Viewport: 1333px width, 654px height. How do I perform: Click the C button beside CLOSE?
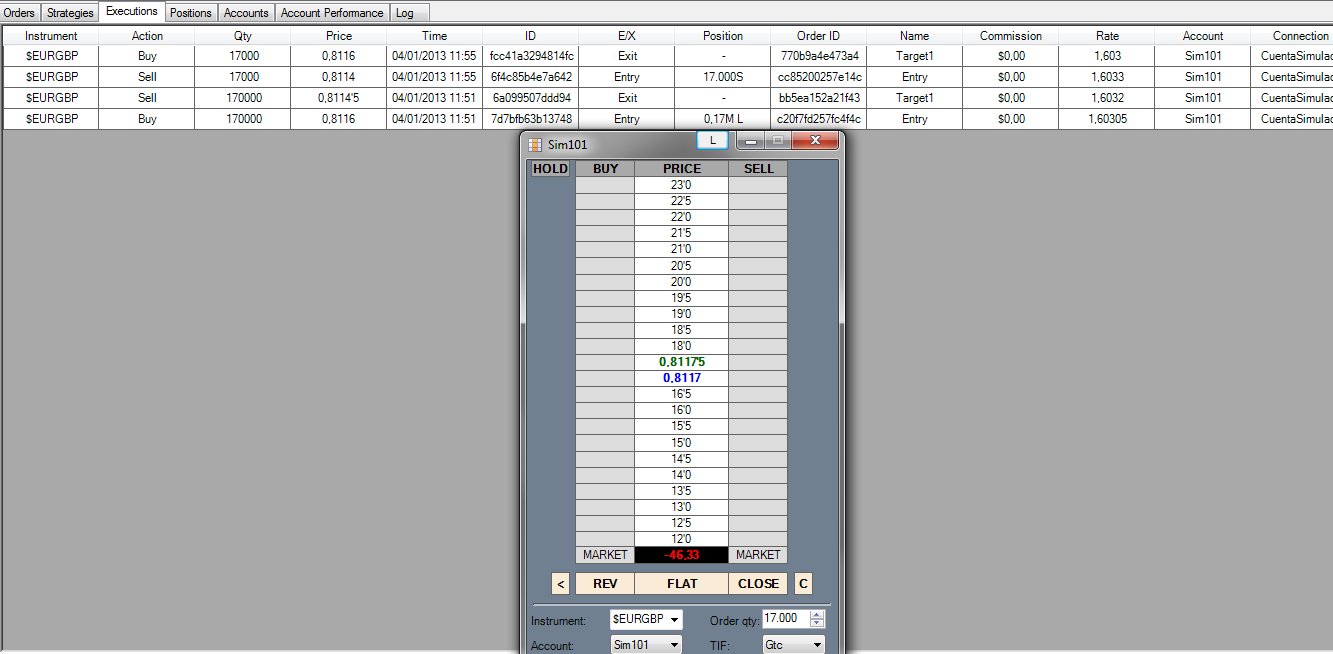(x=803, y=584)
